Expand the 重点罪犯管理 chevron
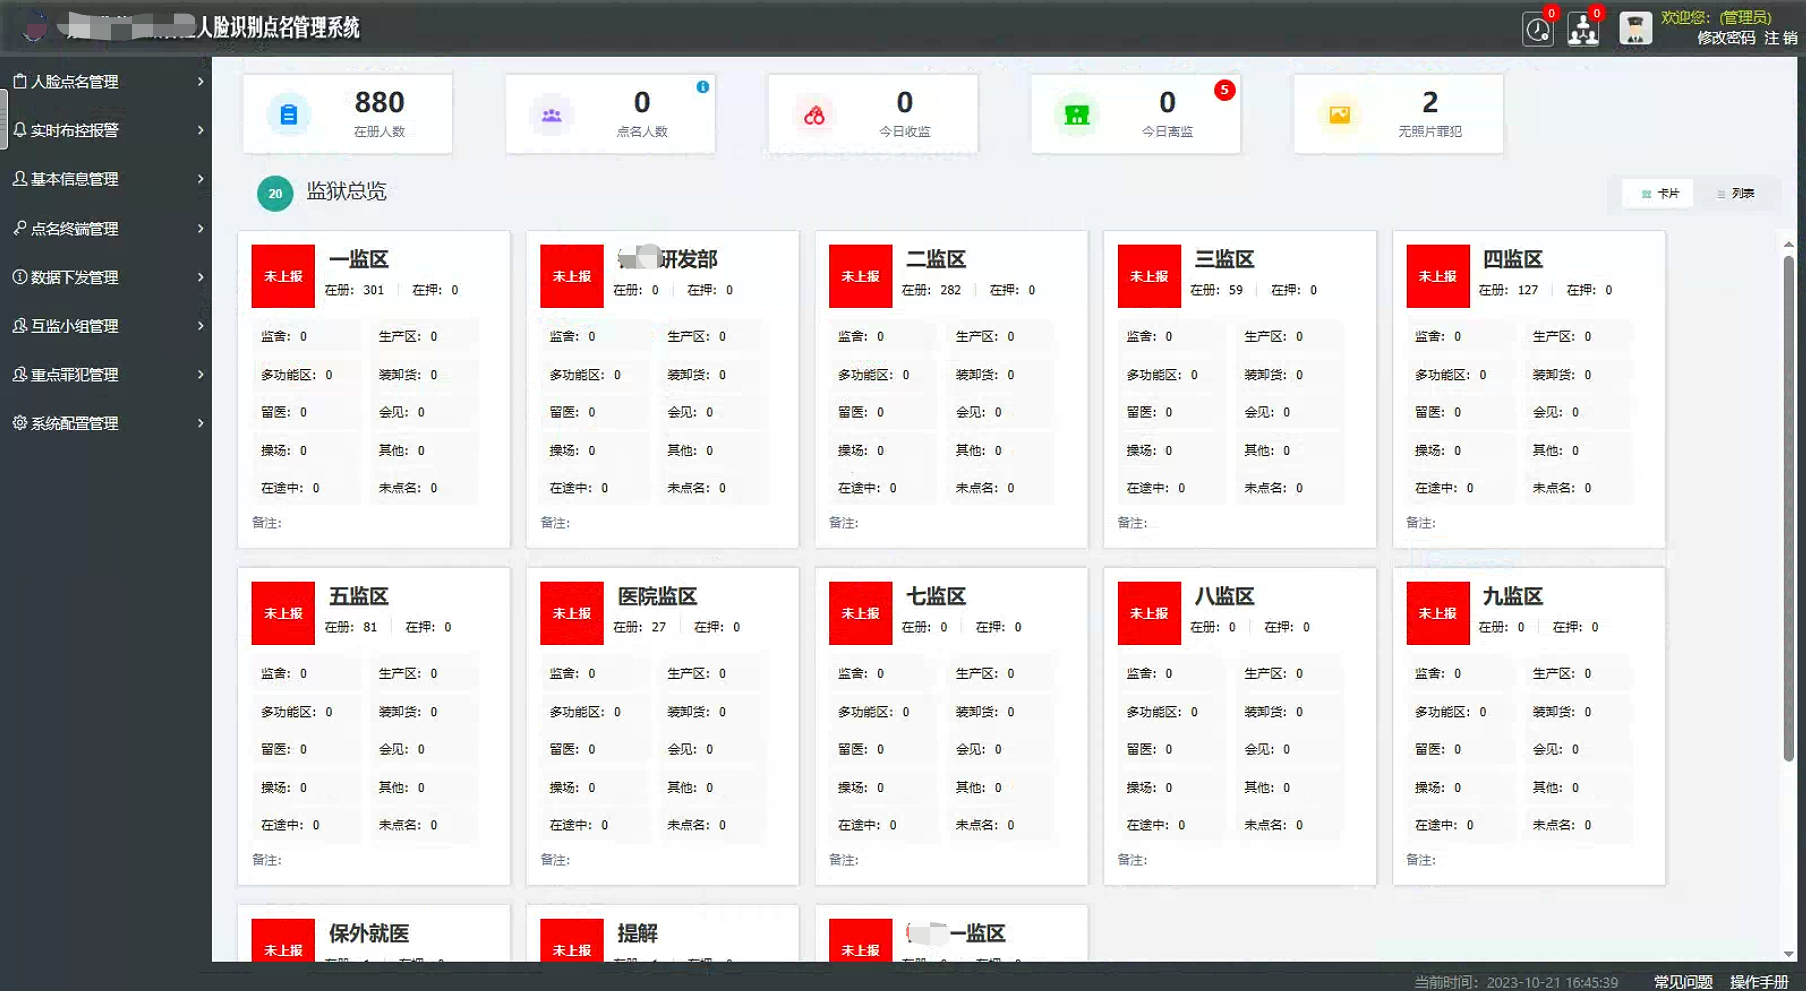Image resolution: width=1806 pixels, height=991 pixels. 200,374
